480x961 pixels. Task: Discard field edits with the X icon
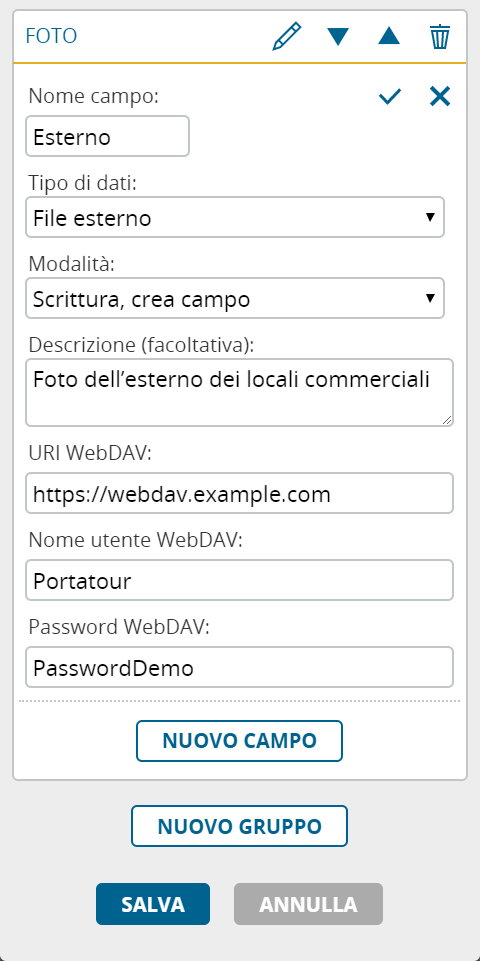coord(440,96)
